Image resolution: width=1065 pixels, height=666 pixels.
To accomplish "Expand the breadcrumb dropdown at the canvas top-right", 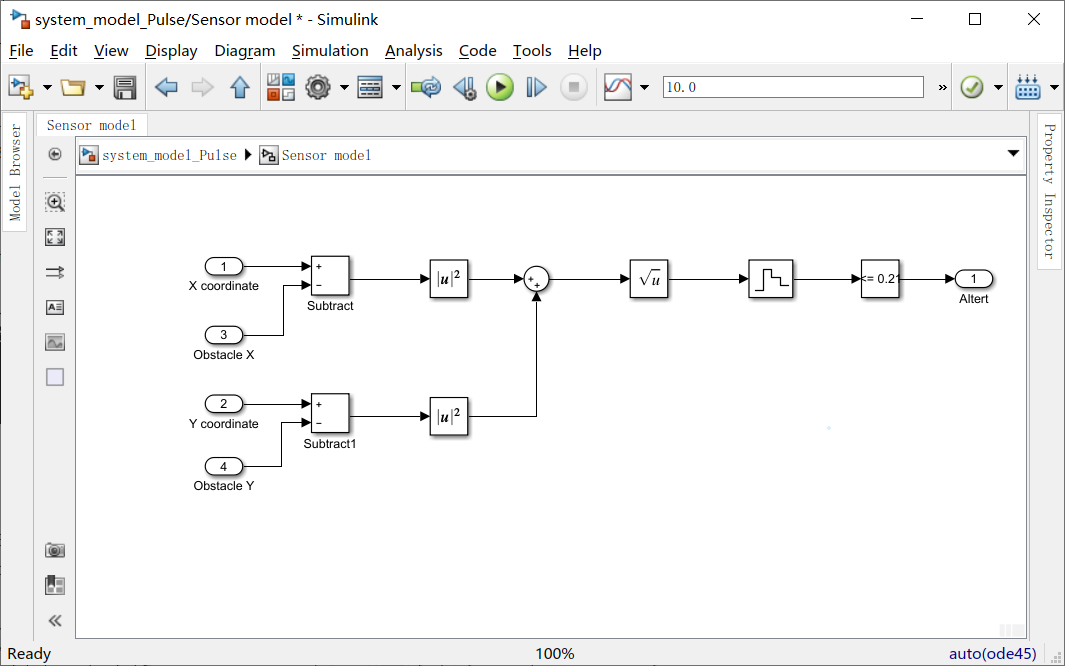I will point(1013,153).
